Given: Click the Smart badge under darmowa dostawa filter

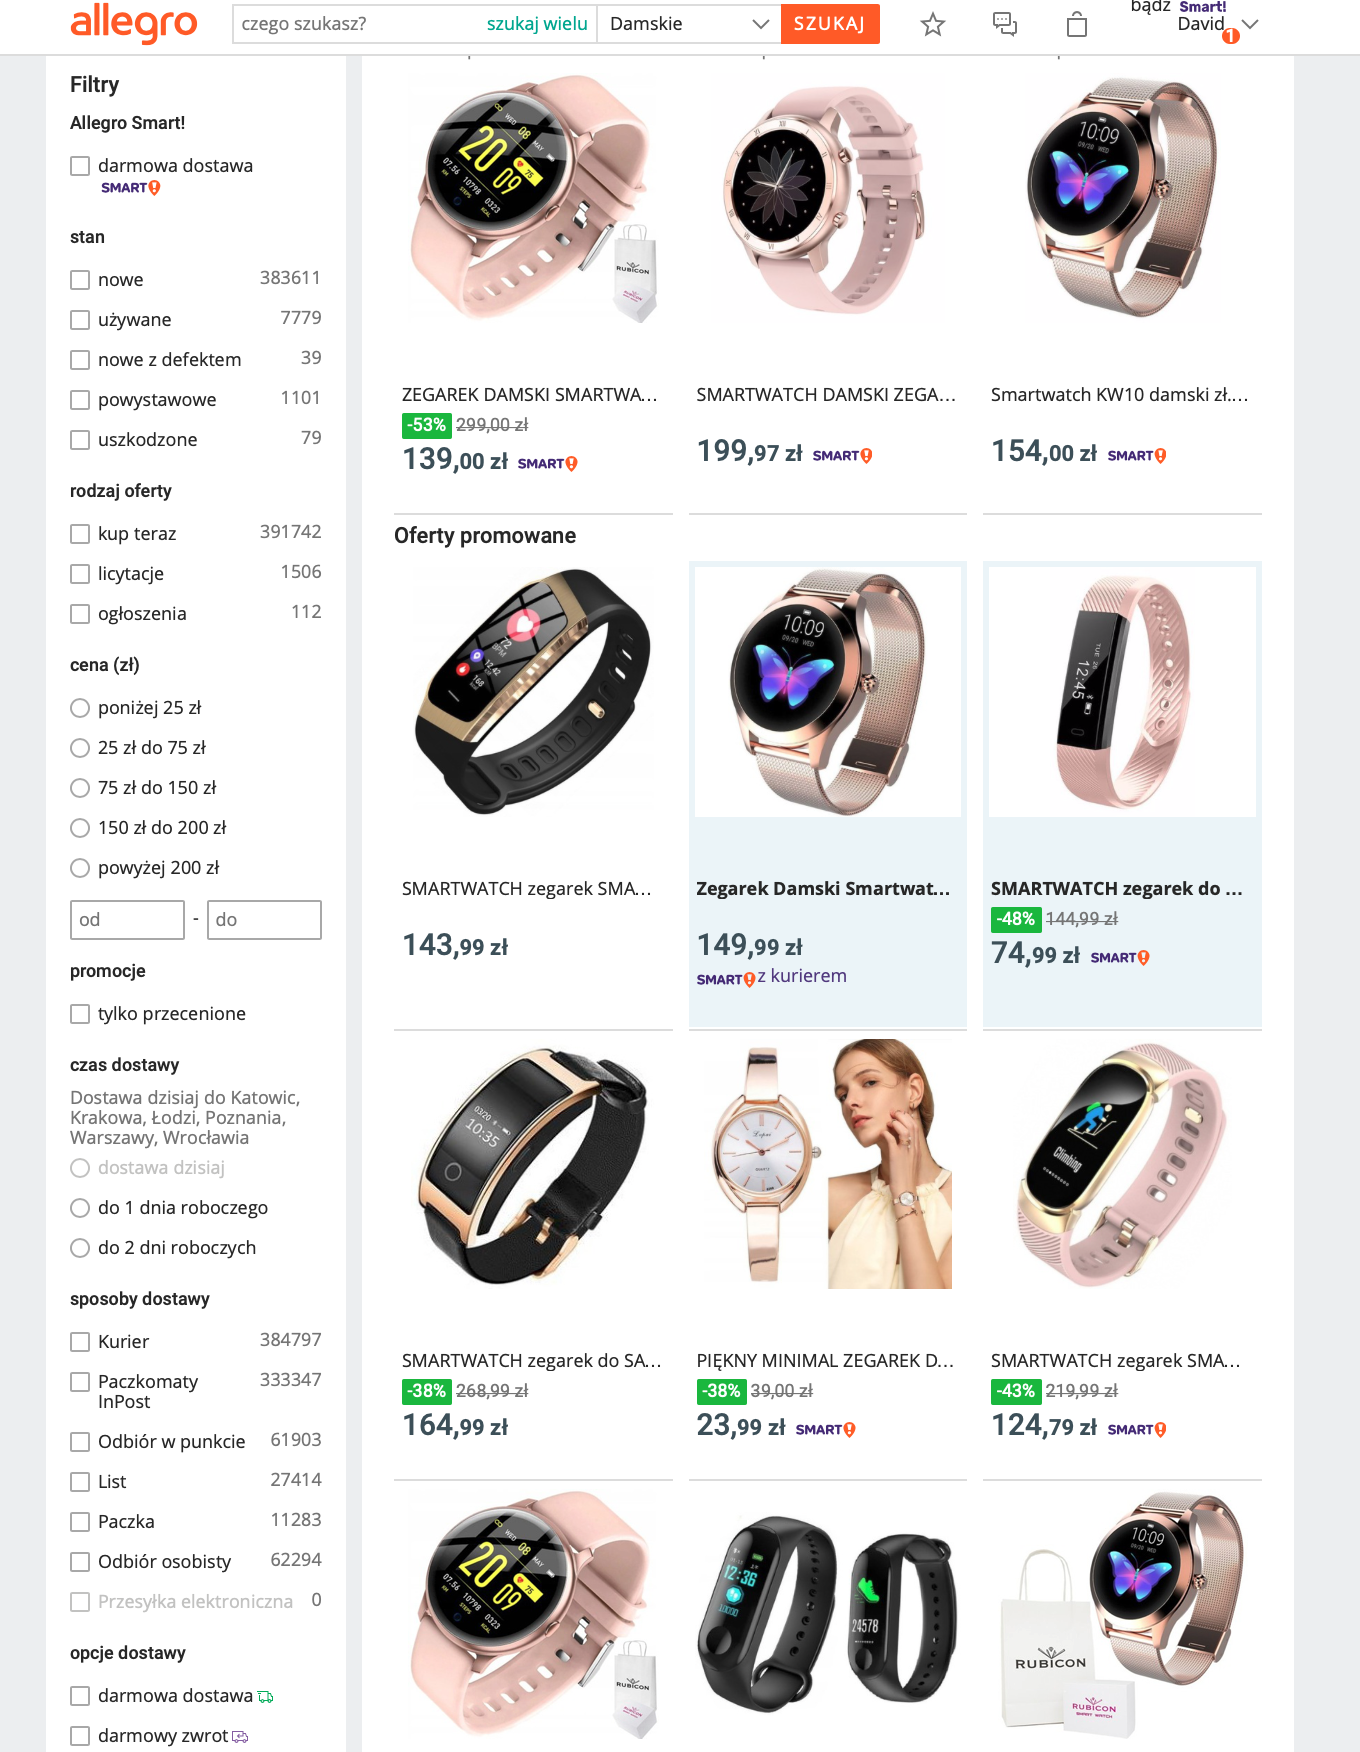Looking at the screenshot, I should [131, 188].
